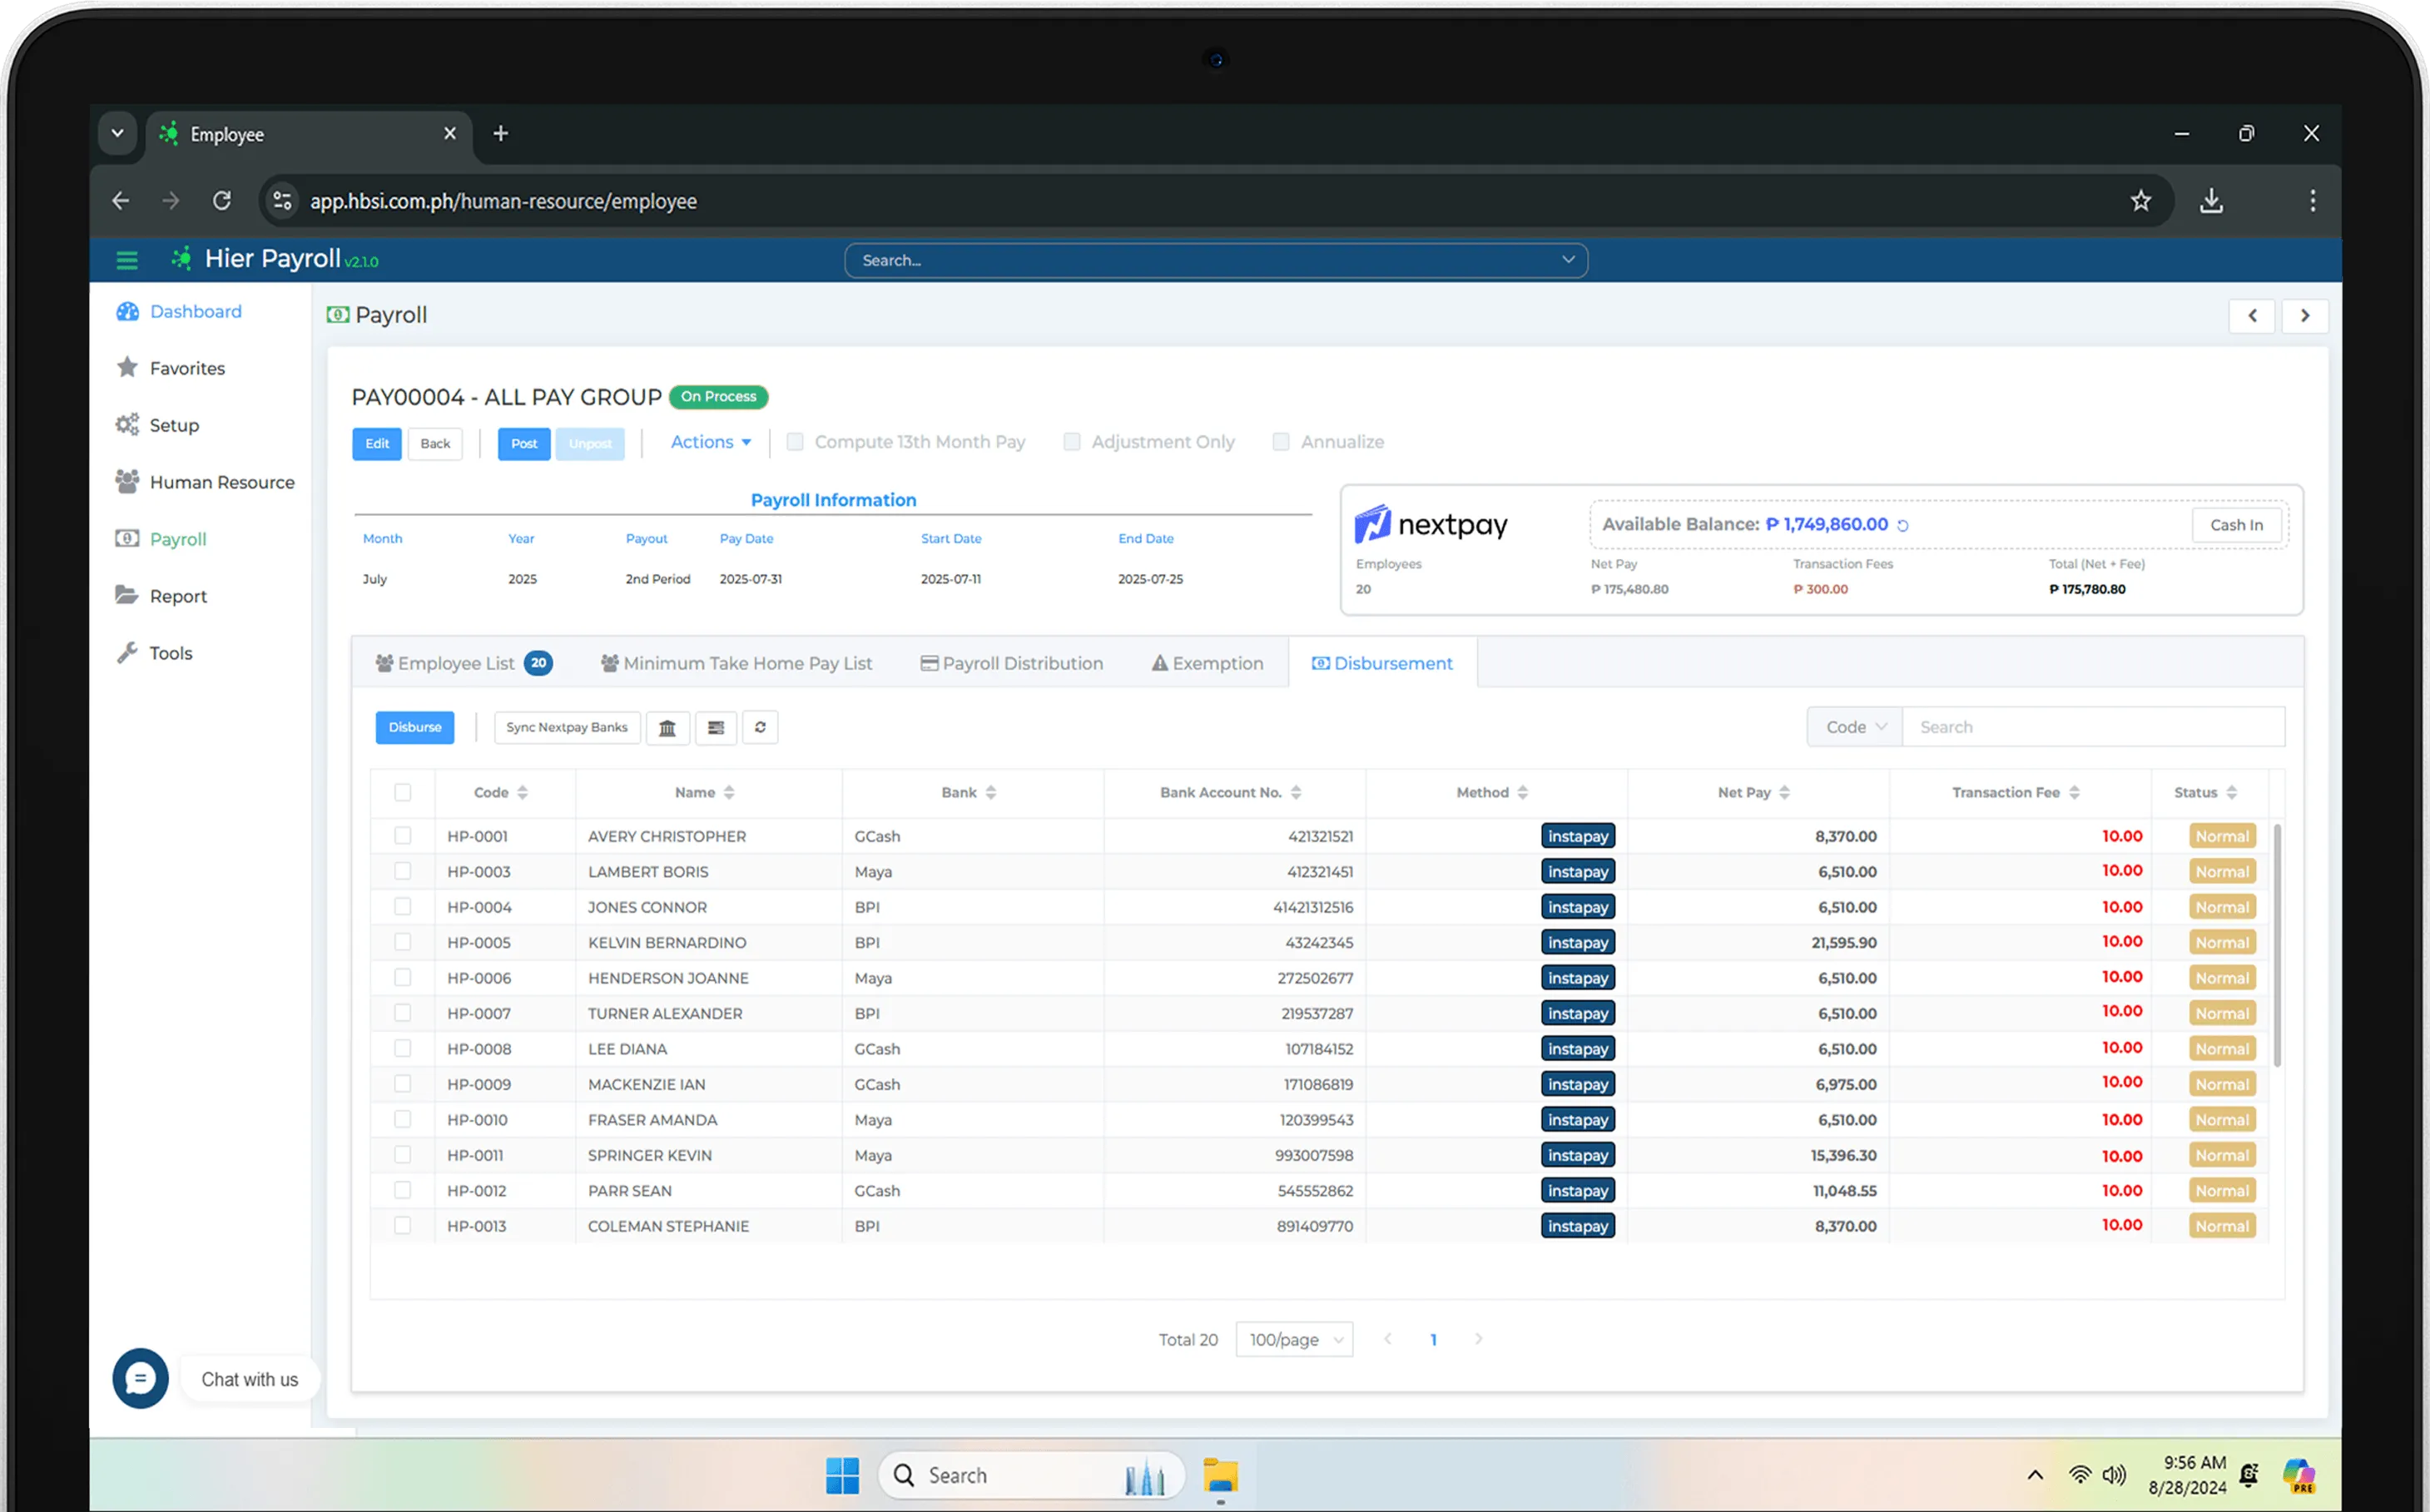Open the Code filter dropdown
The image size is (2430, 1512).
(1855, 727)
